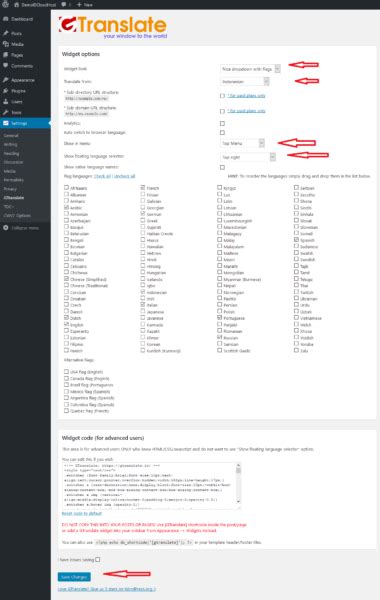
Task: Click the Love GTranslate rating link at bottom
Action: coord(107,589)
